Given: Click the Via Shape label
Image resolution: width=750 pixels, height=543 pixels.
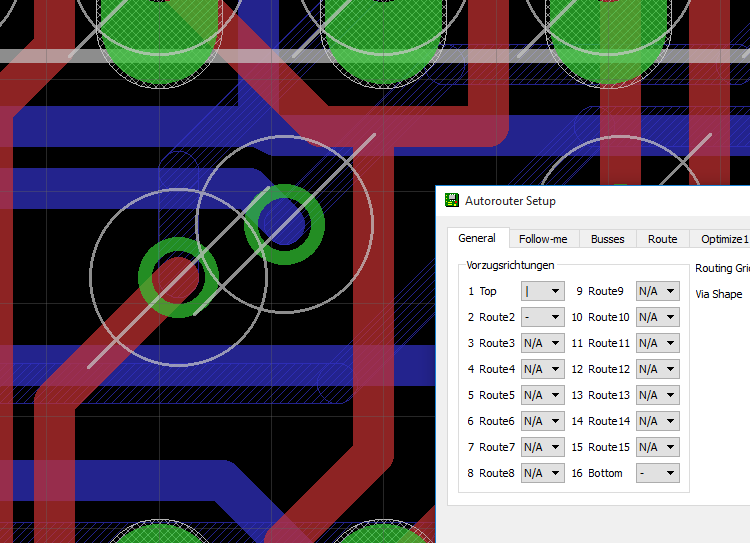Looking at the screenshot, I should point(718,294).
